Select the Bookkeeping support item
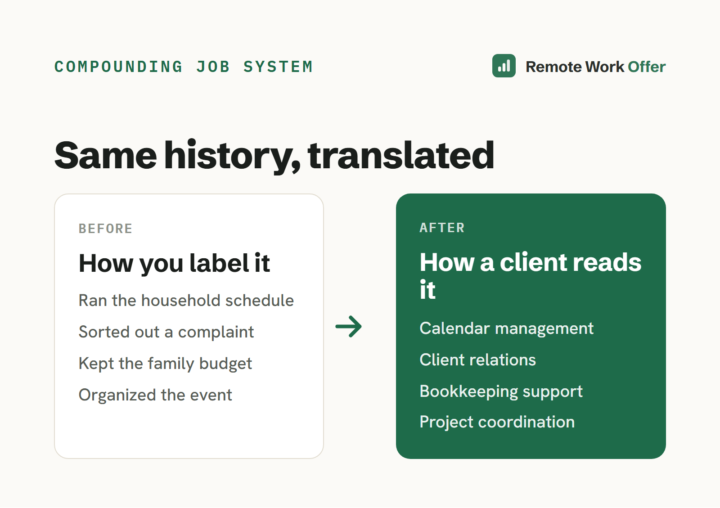Screen dimensions: 720x508 [501, 391]
